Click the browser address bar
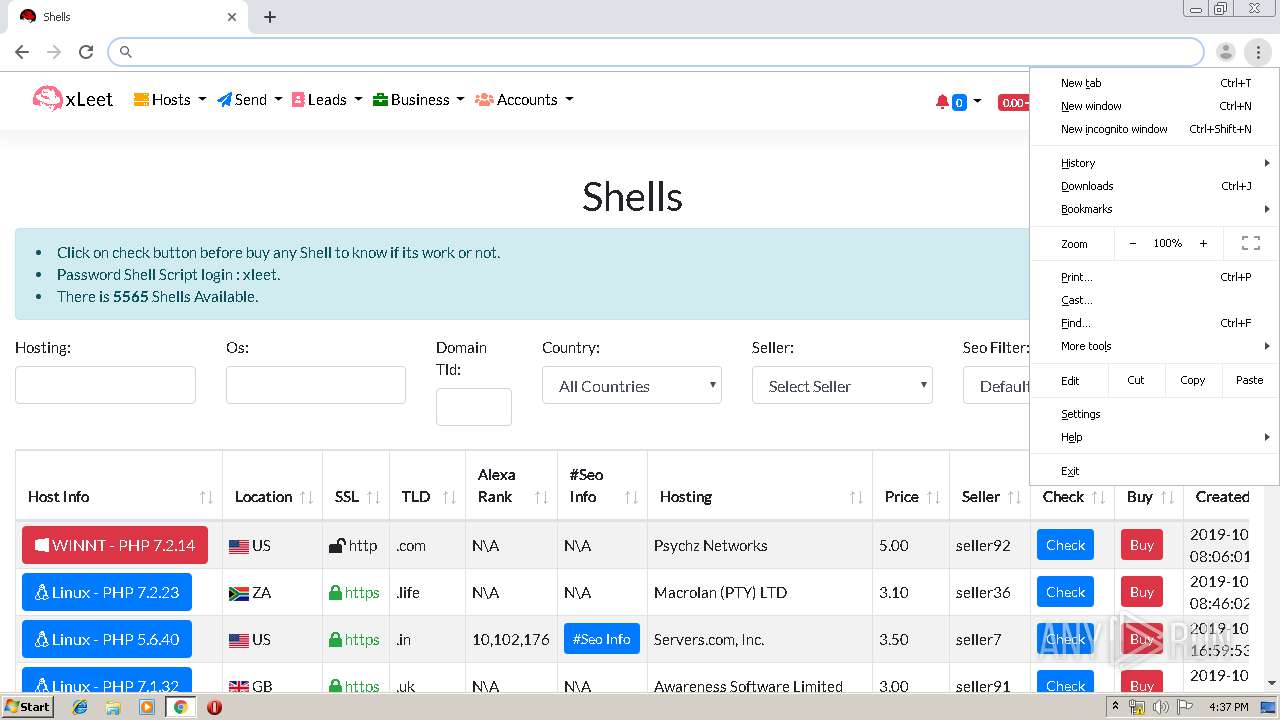 (x=656, y=52)
